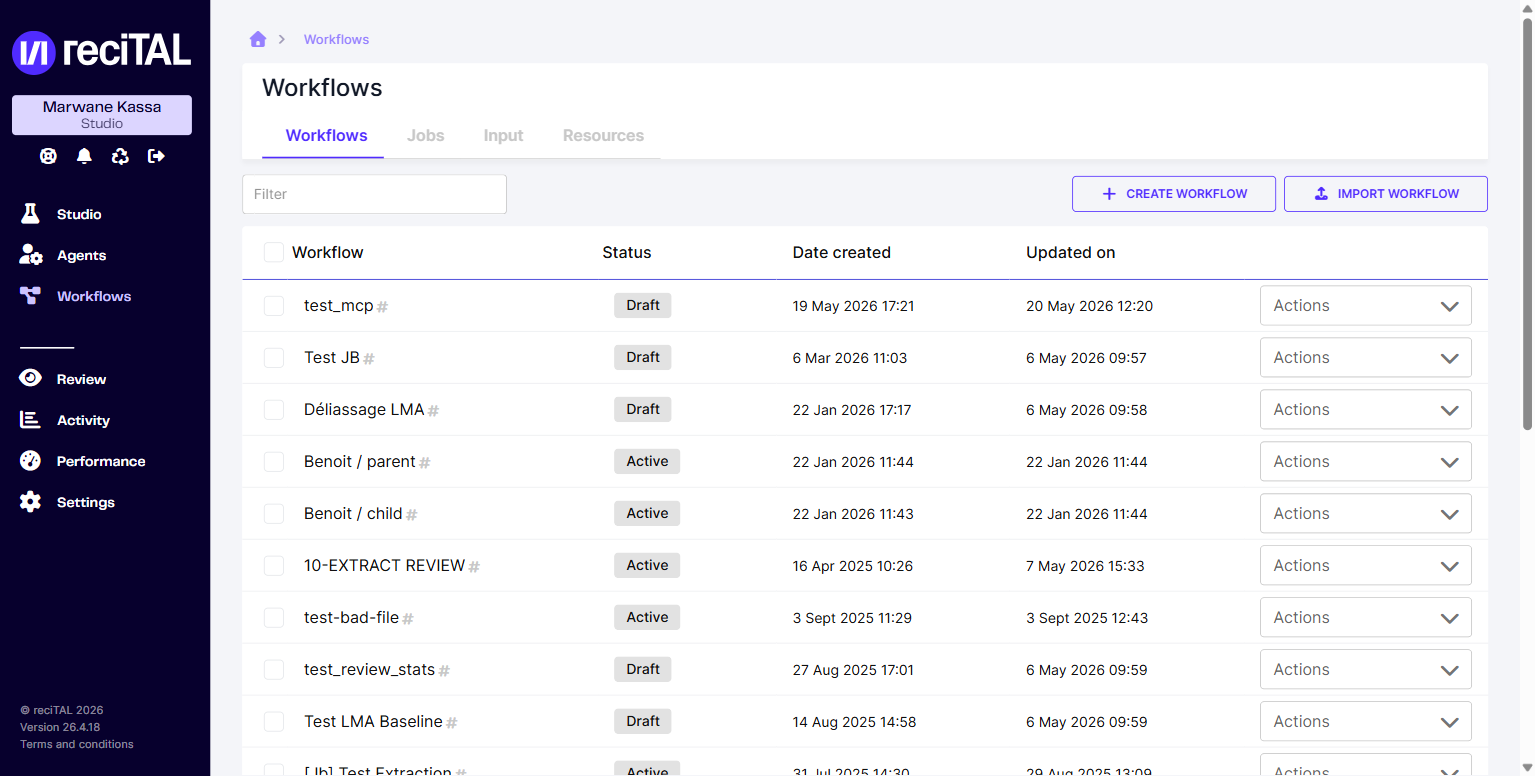Open the Marwane Kassa profile card
1535x776 pixels.
click(x=102, y=115)
